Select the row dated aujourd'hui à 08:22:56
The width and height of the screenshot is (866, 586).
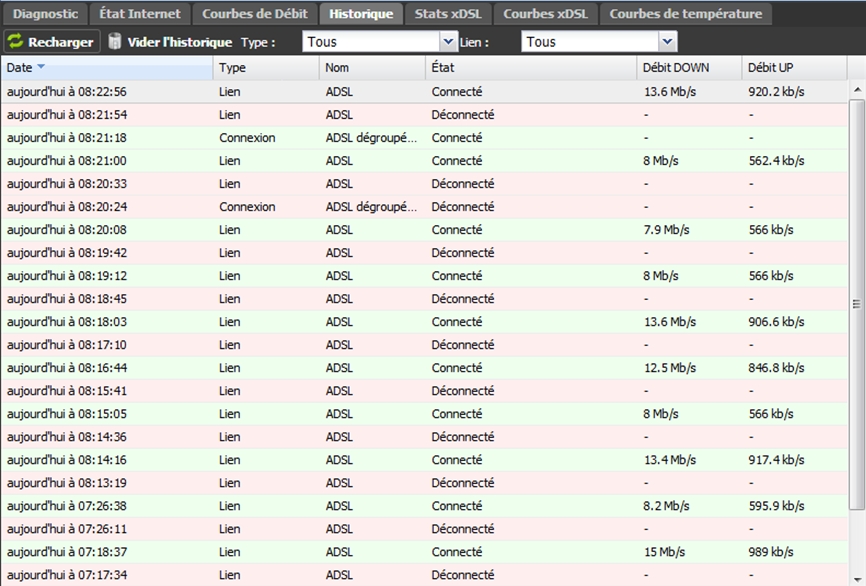[x=67, y=92]
